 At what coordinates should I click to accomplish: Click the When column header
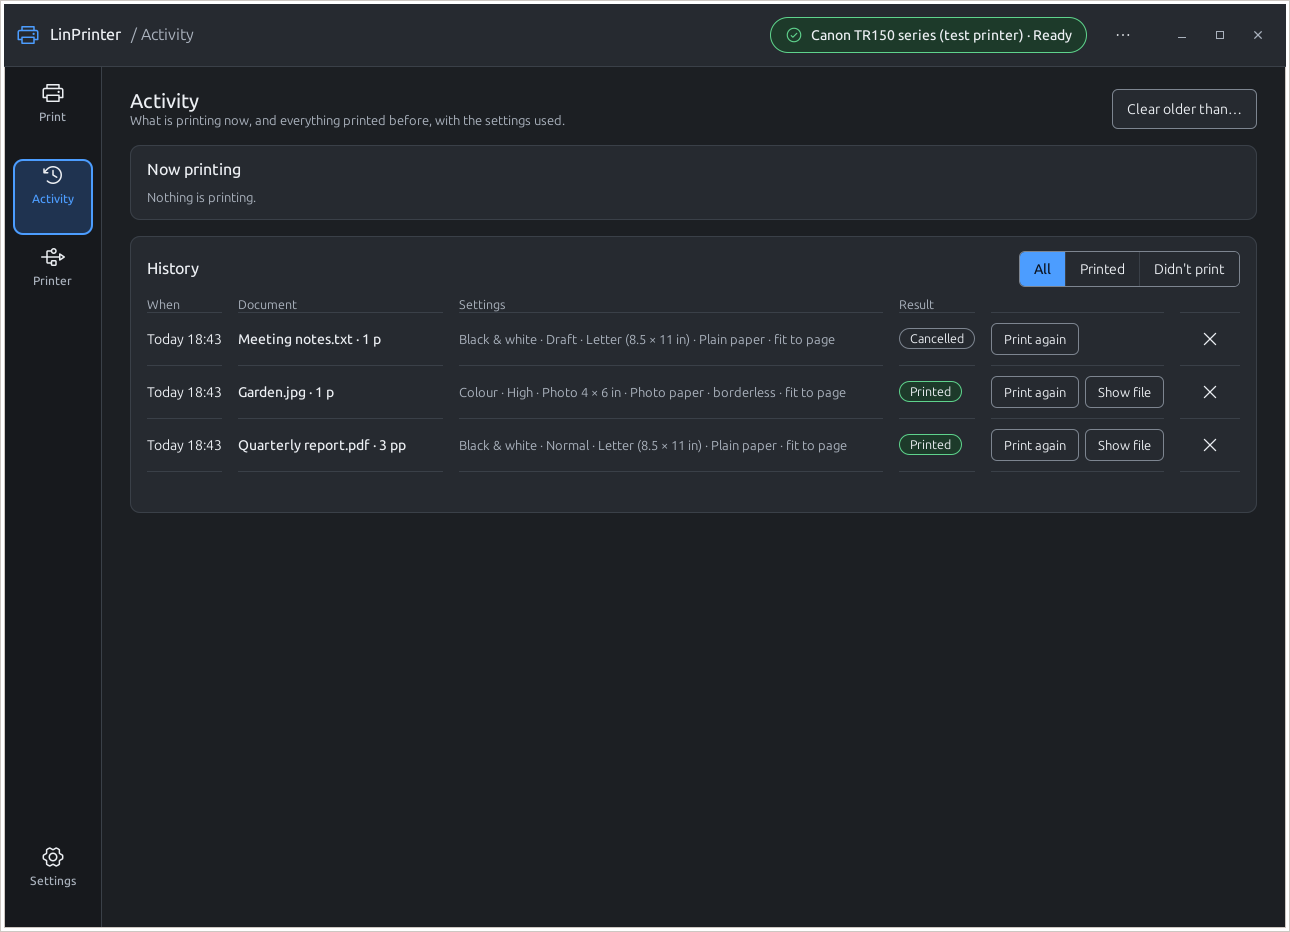pyautogui.click(x=163, y=305)
